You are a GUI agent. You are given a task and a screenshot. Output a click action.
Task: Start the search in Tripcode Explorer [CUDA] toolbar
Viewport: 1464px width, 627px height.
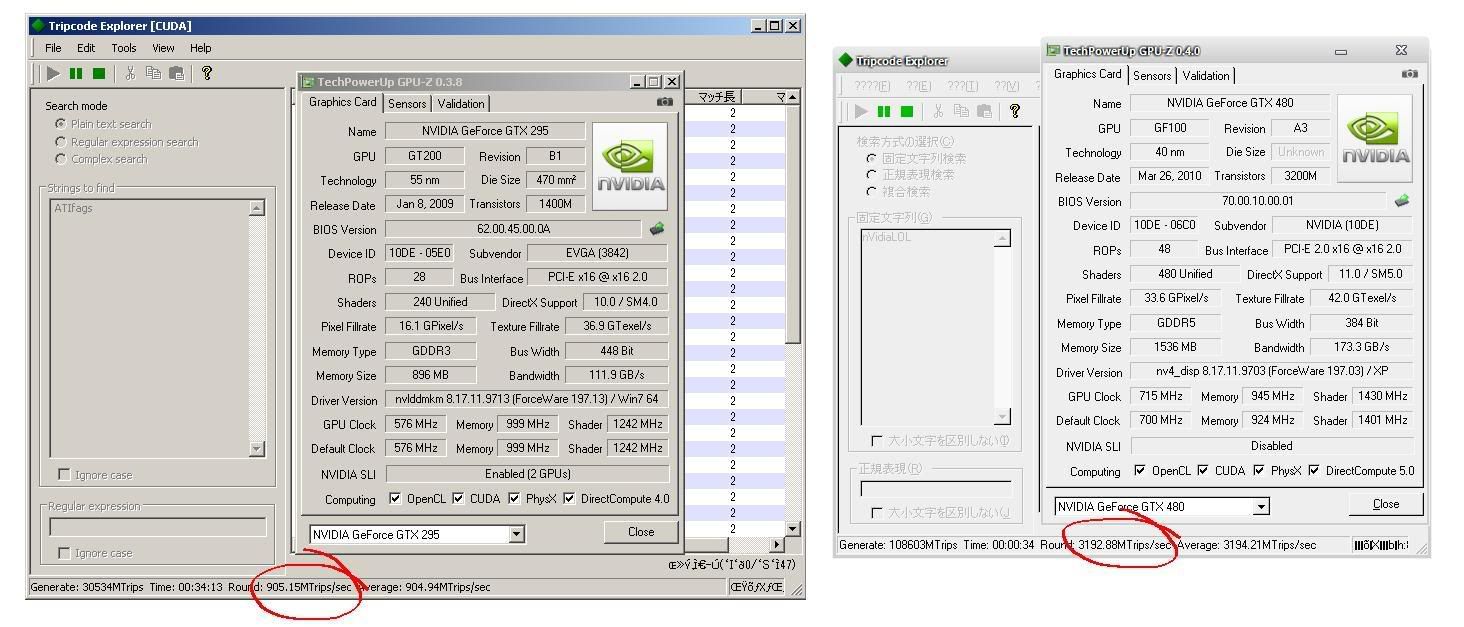click(x=54, y=73)
